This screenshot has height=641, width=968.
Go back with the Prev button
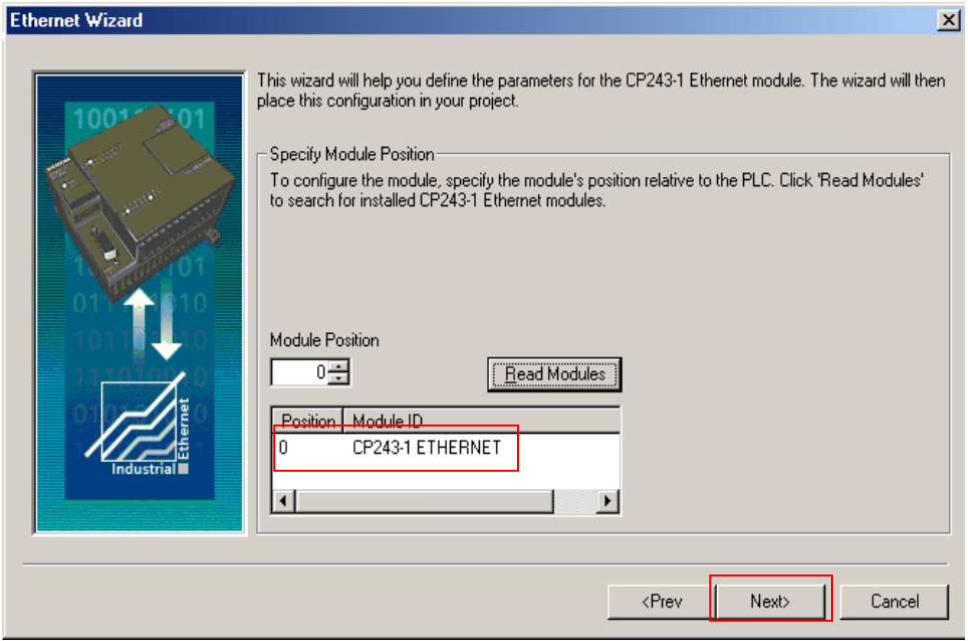[x=661, y=601]
